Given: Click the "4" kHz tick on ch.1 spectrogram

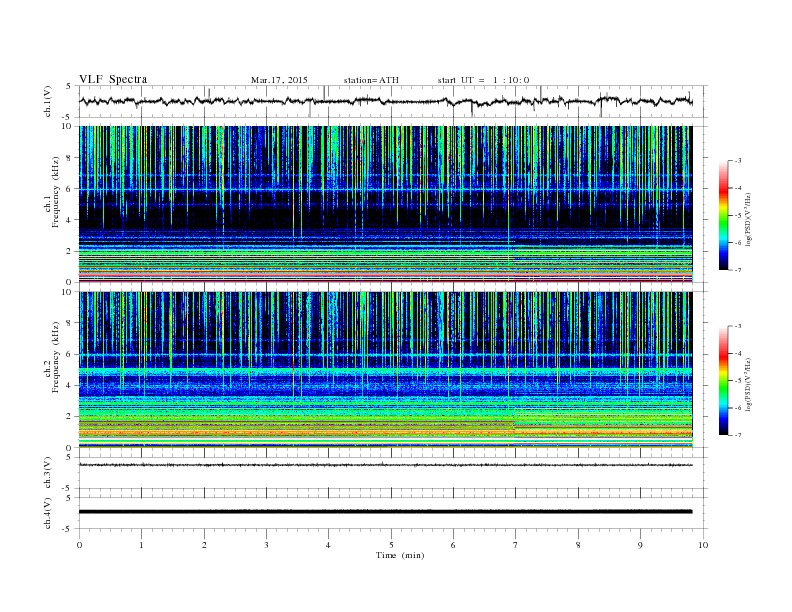Looking at the screenshot, I should coord(69,220).
